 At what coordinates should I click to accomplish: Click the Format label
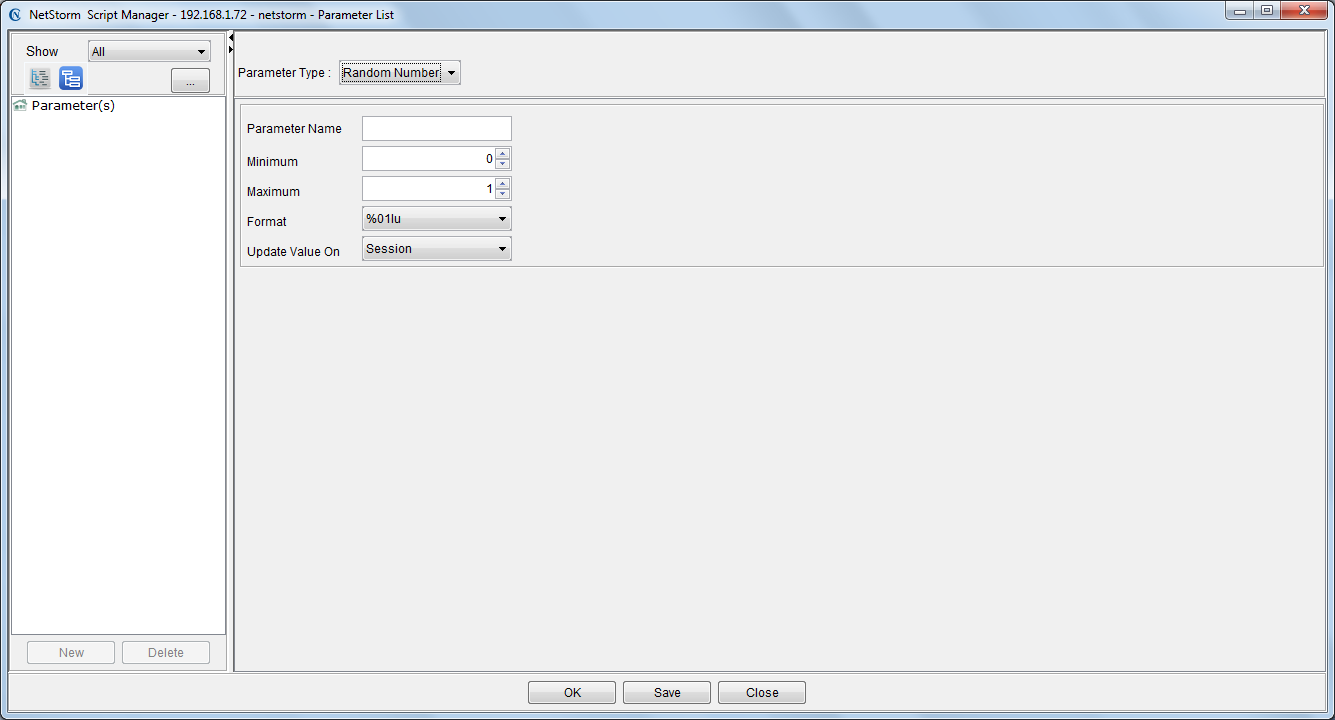[267, 222]
